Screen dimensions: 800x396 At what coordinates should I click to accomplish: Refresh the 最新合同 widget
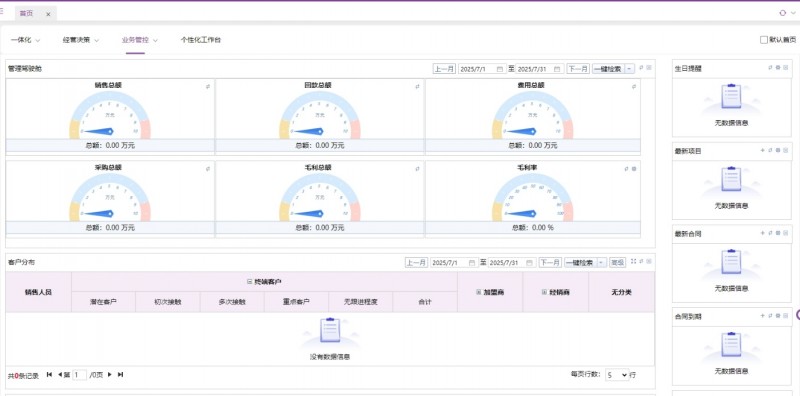[x=770, y=233]
